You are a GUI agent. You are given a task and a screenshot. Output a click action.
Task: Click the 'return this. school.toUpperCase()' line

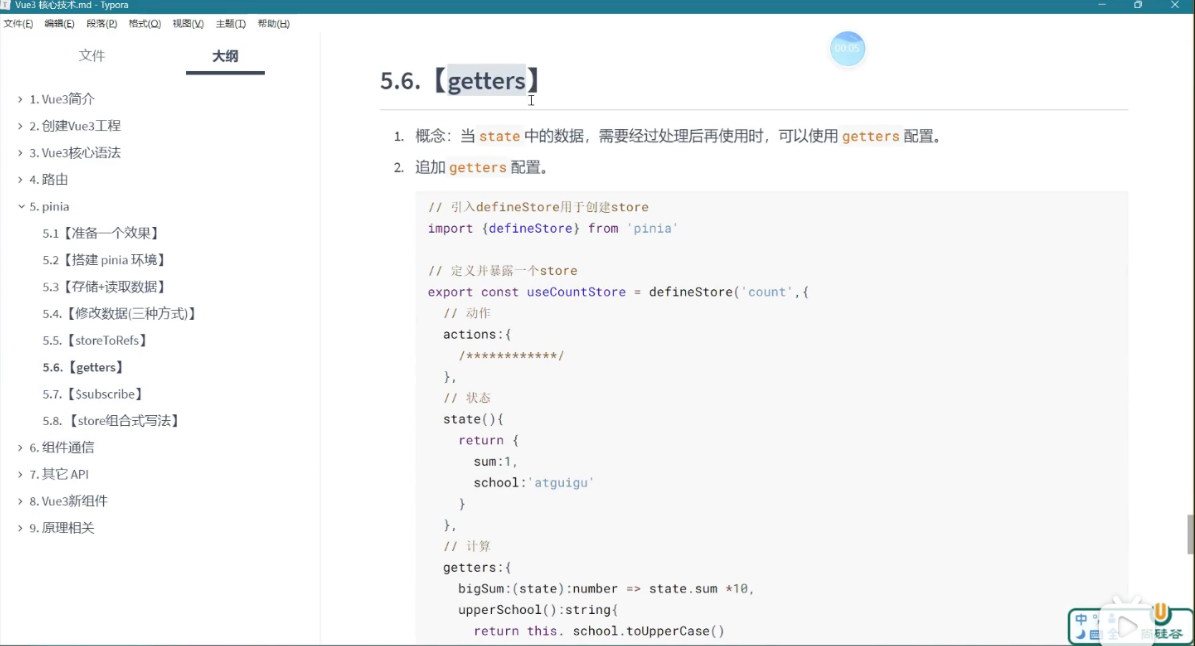click(599, 632)
